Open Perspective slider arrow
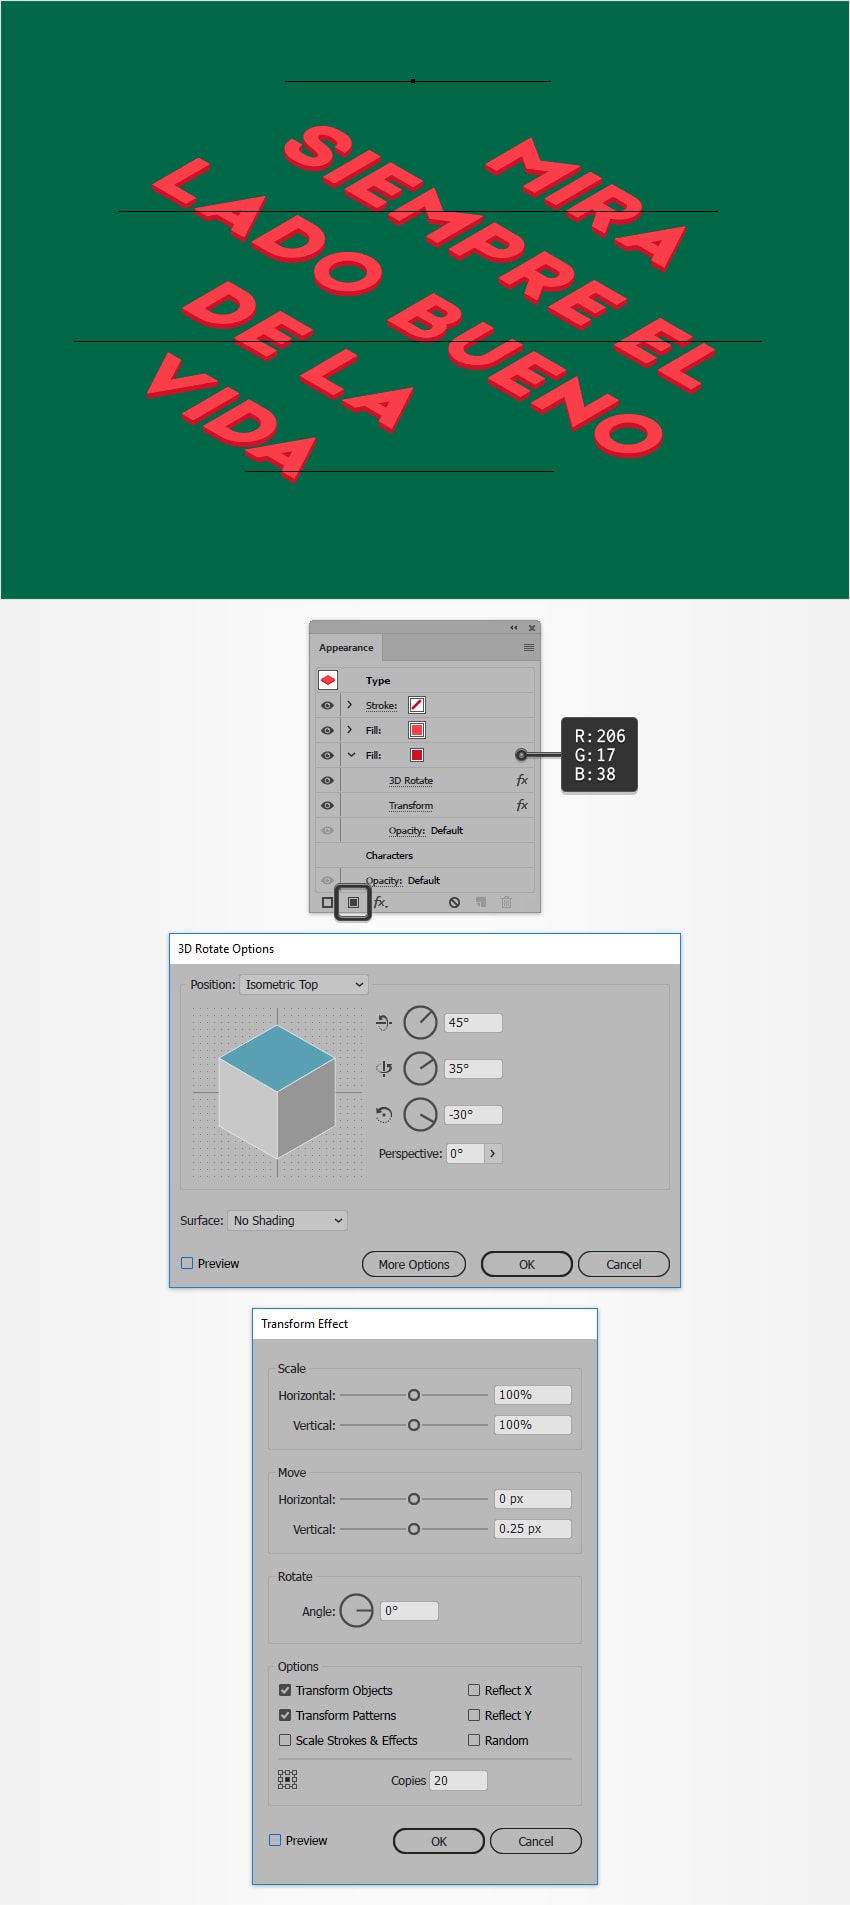The width and height of the screenshot is (850, 1905). click(493, 1153)
